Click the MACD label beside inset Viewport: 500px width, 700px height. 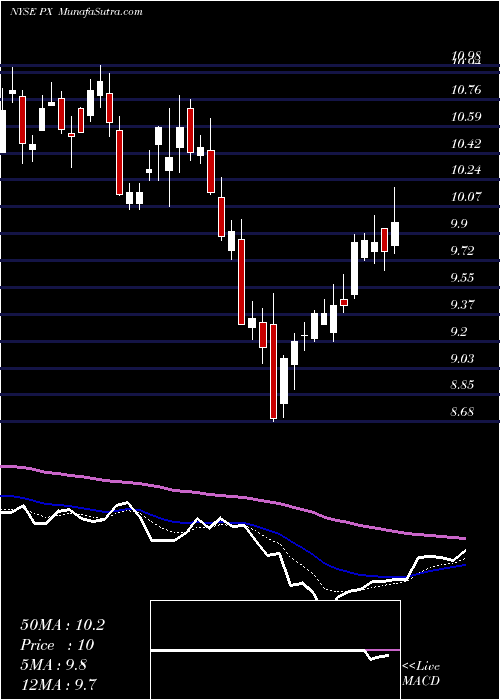click(421, 681)
